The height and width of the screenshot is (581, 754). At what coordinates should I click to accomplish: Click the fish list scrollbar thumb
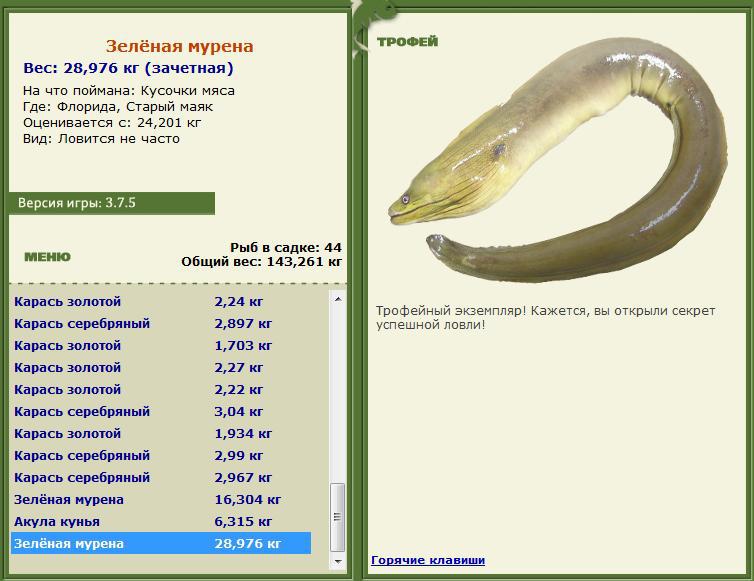[x=338, y=517]
